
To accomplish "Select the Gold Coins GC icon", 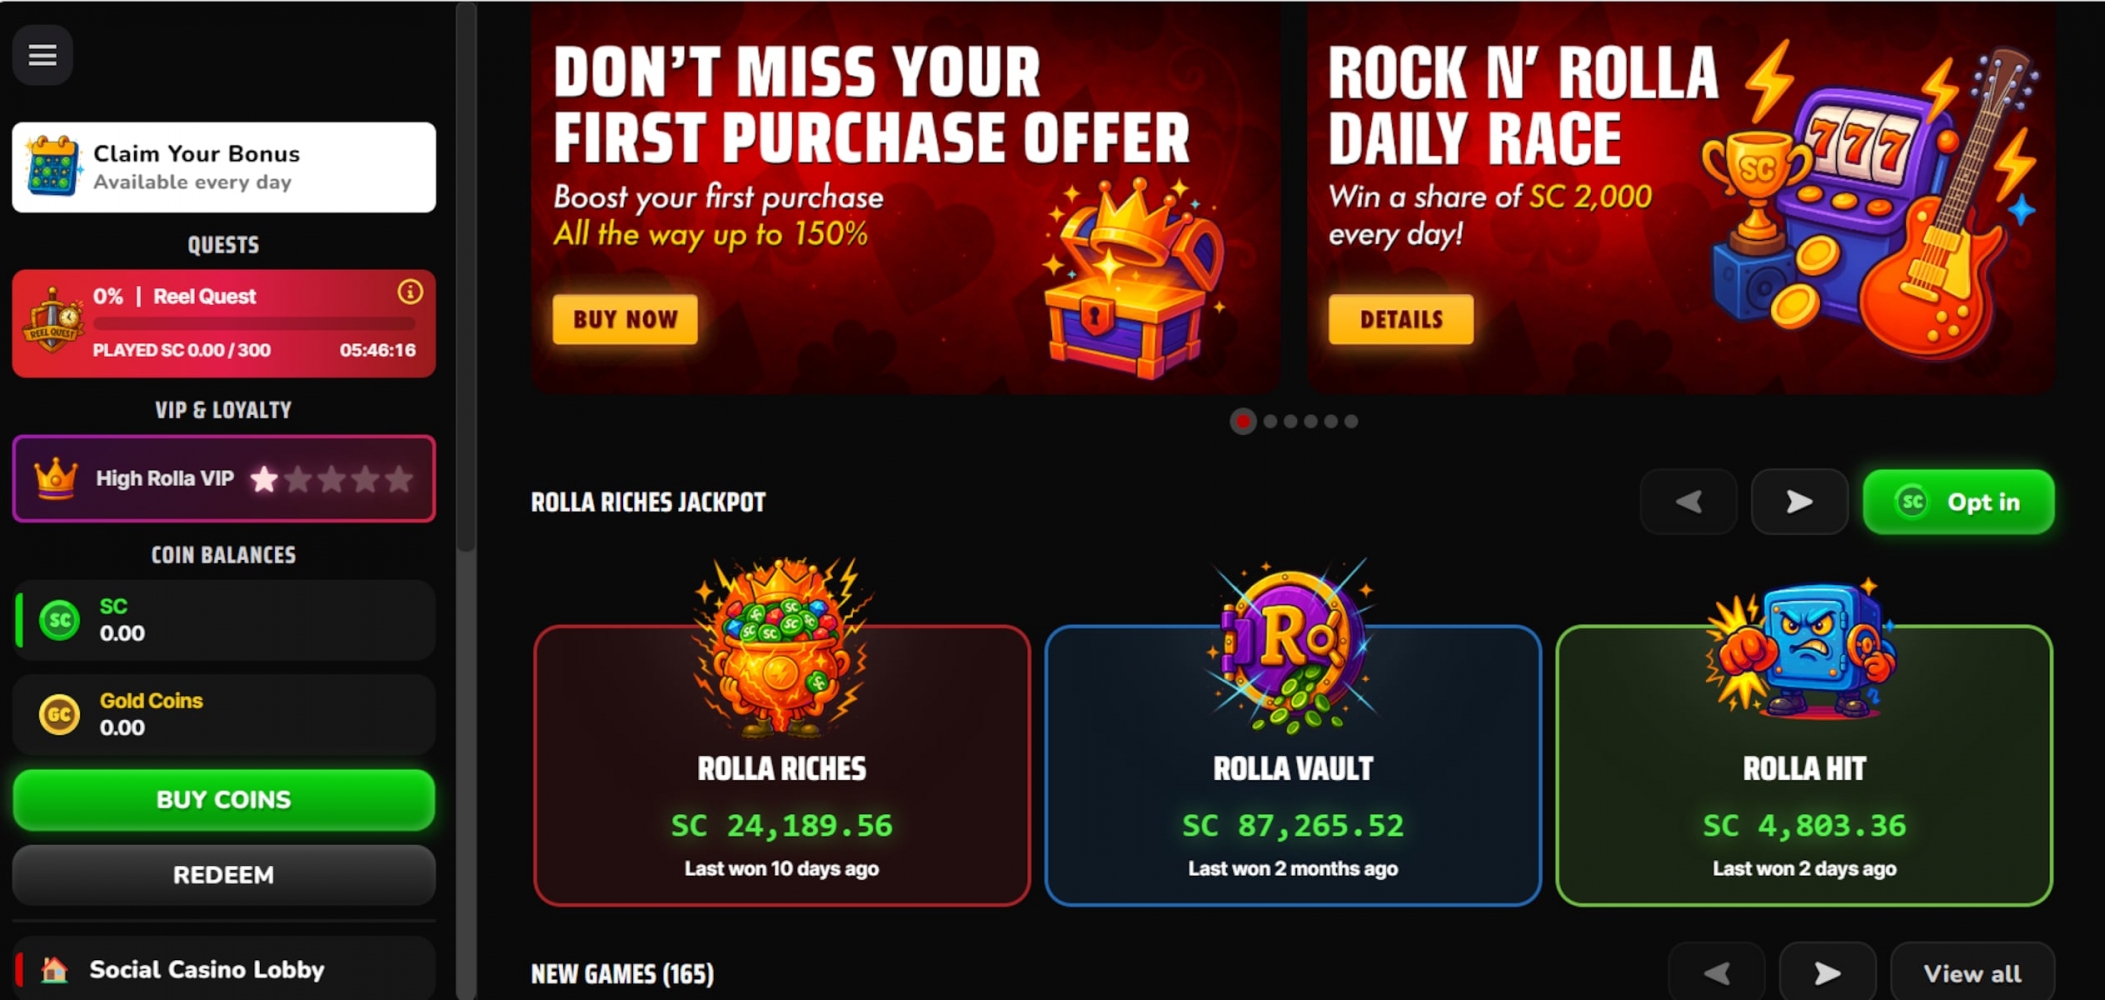I will (60, 715).
